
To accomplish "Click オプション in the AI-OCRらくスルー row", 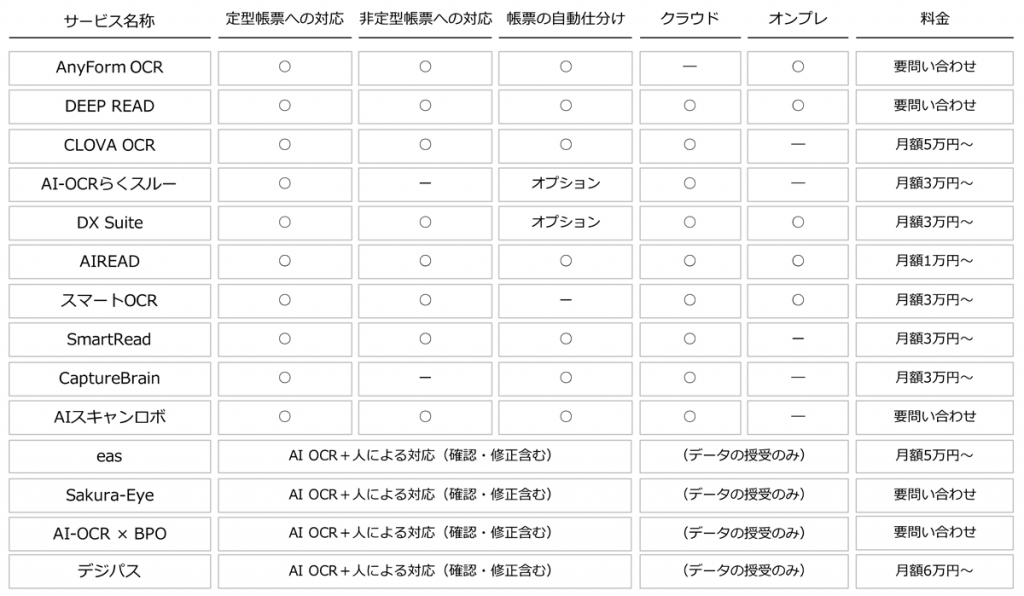I will click(x=566, y=183).
